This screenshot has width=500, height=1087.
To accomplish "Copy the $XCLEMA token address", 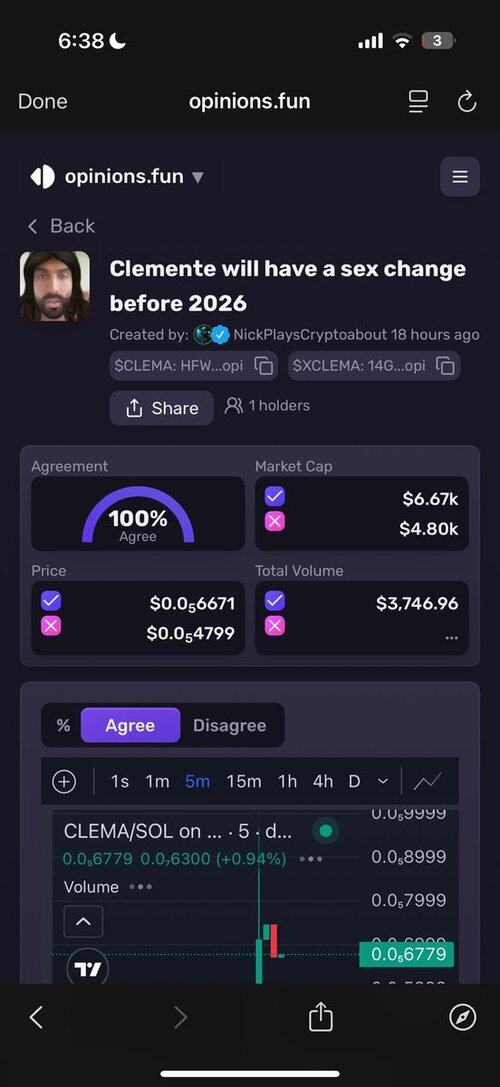I will [x=445, y=365].
